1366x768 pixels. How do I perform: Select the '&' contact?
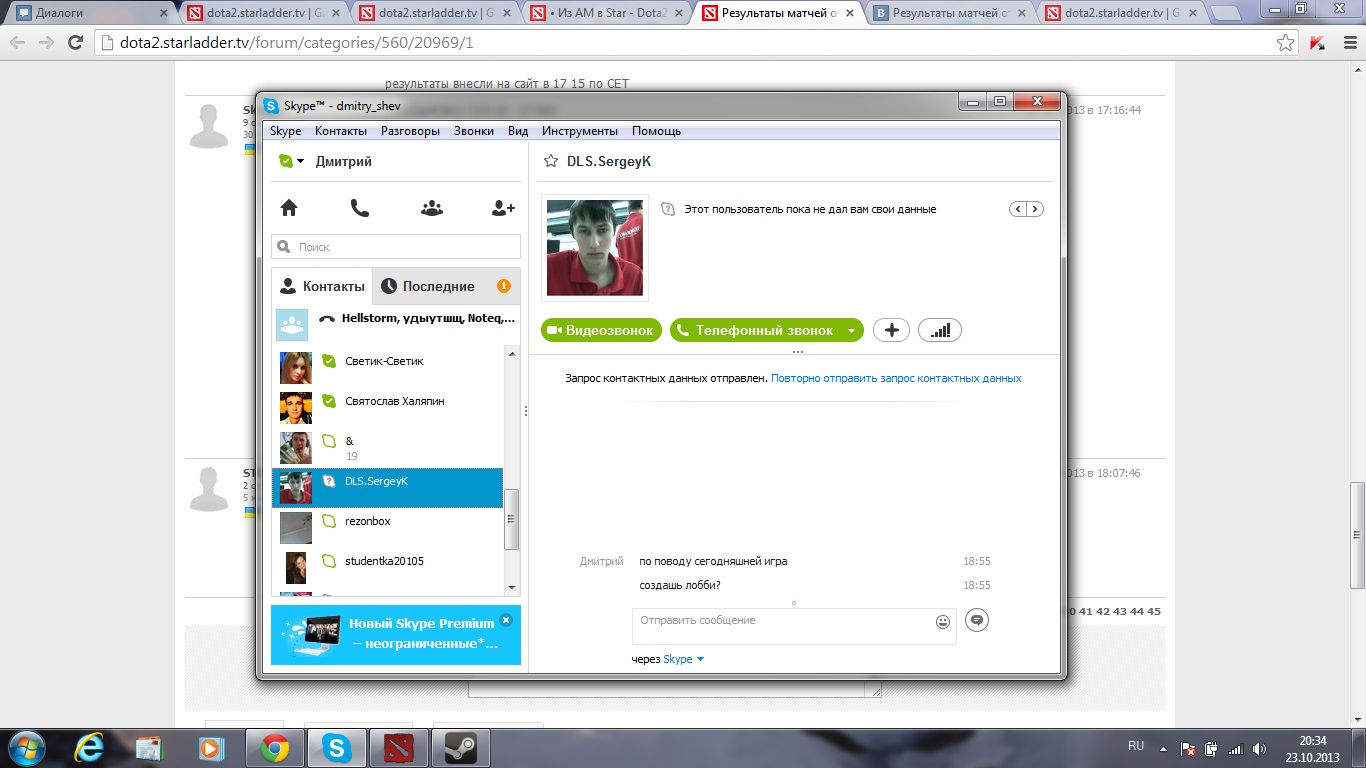(x=388, y=448)
